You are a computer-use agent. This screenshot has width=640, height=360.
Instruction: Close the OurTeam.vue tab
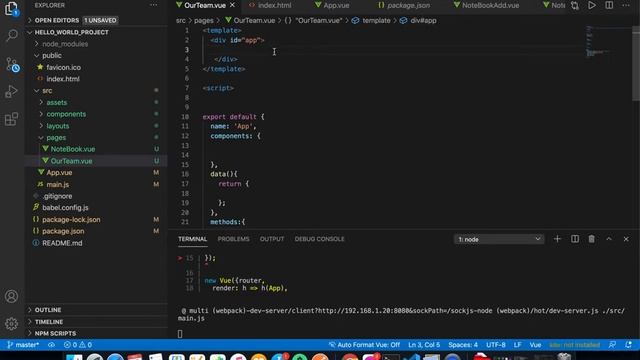coord(232,5)
